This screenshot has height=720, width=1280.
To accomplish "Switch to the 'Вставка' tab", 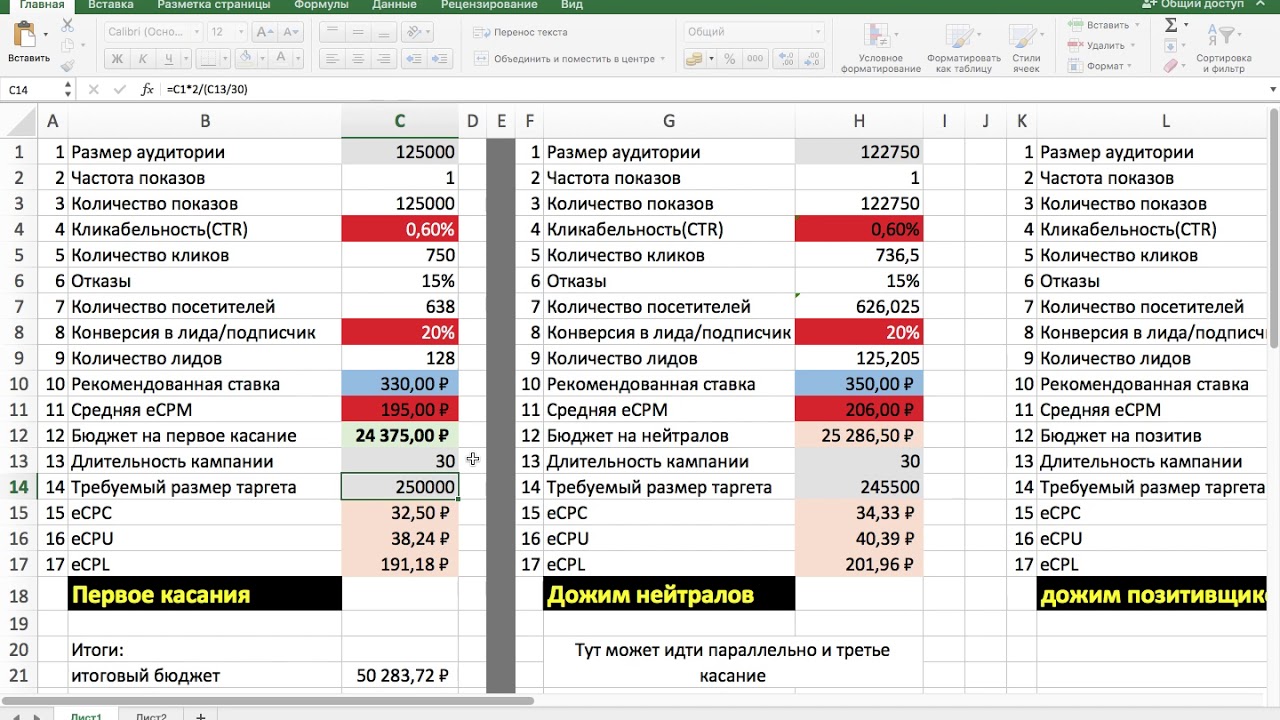I will [x=111, y=5].
